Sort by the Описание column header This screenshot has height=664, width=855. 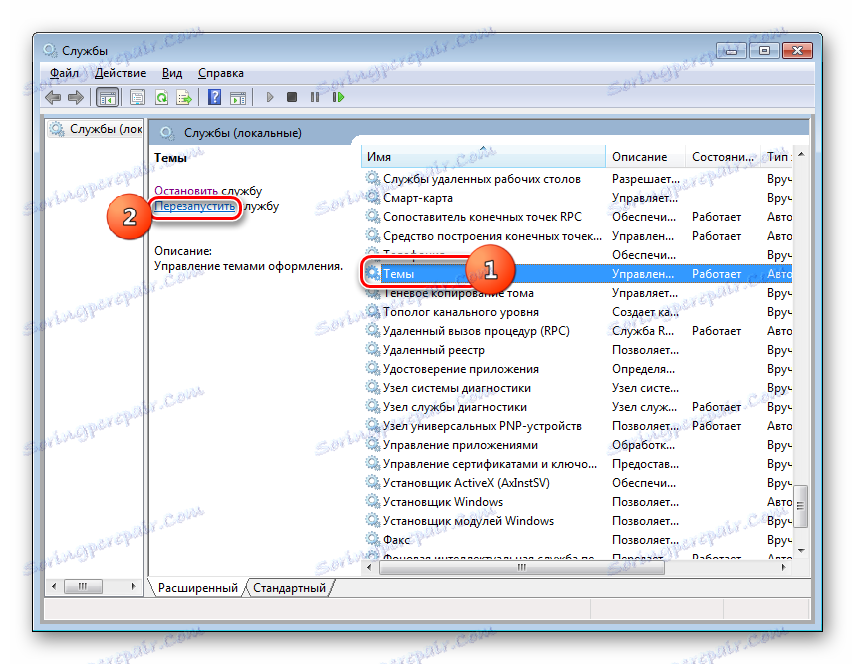(646, 157)
